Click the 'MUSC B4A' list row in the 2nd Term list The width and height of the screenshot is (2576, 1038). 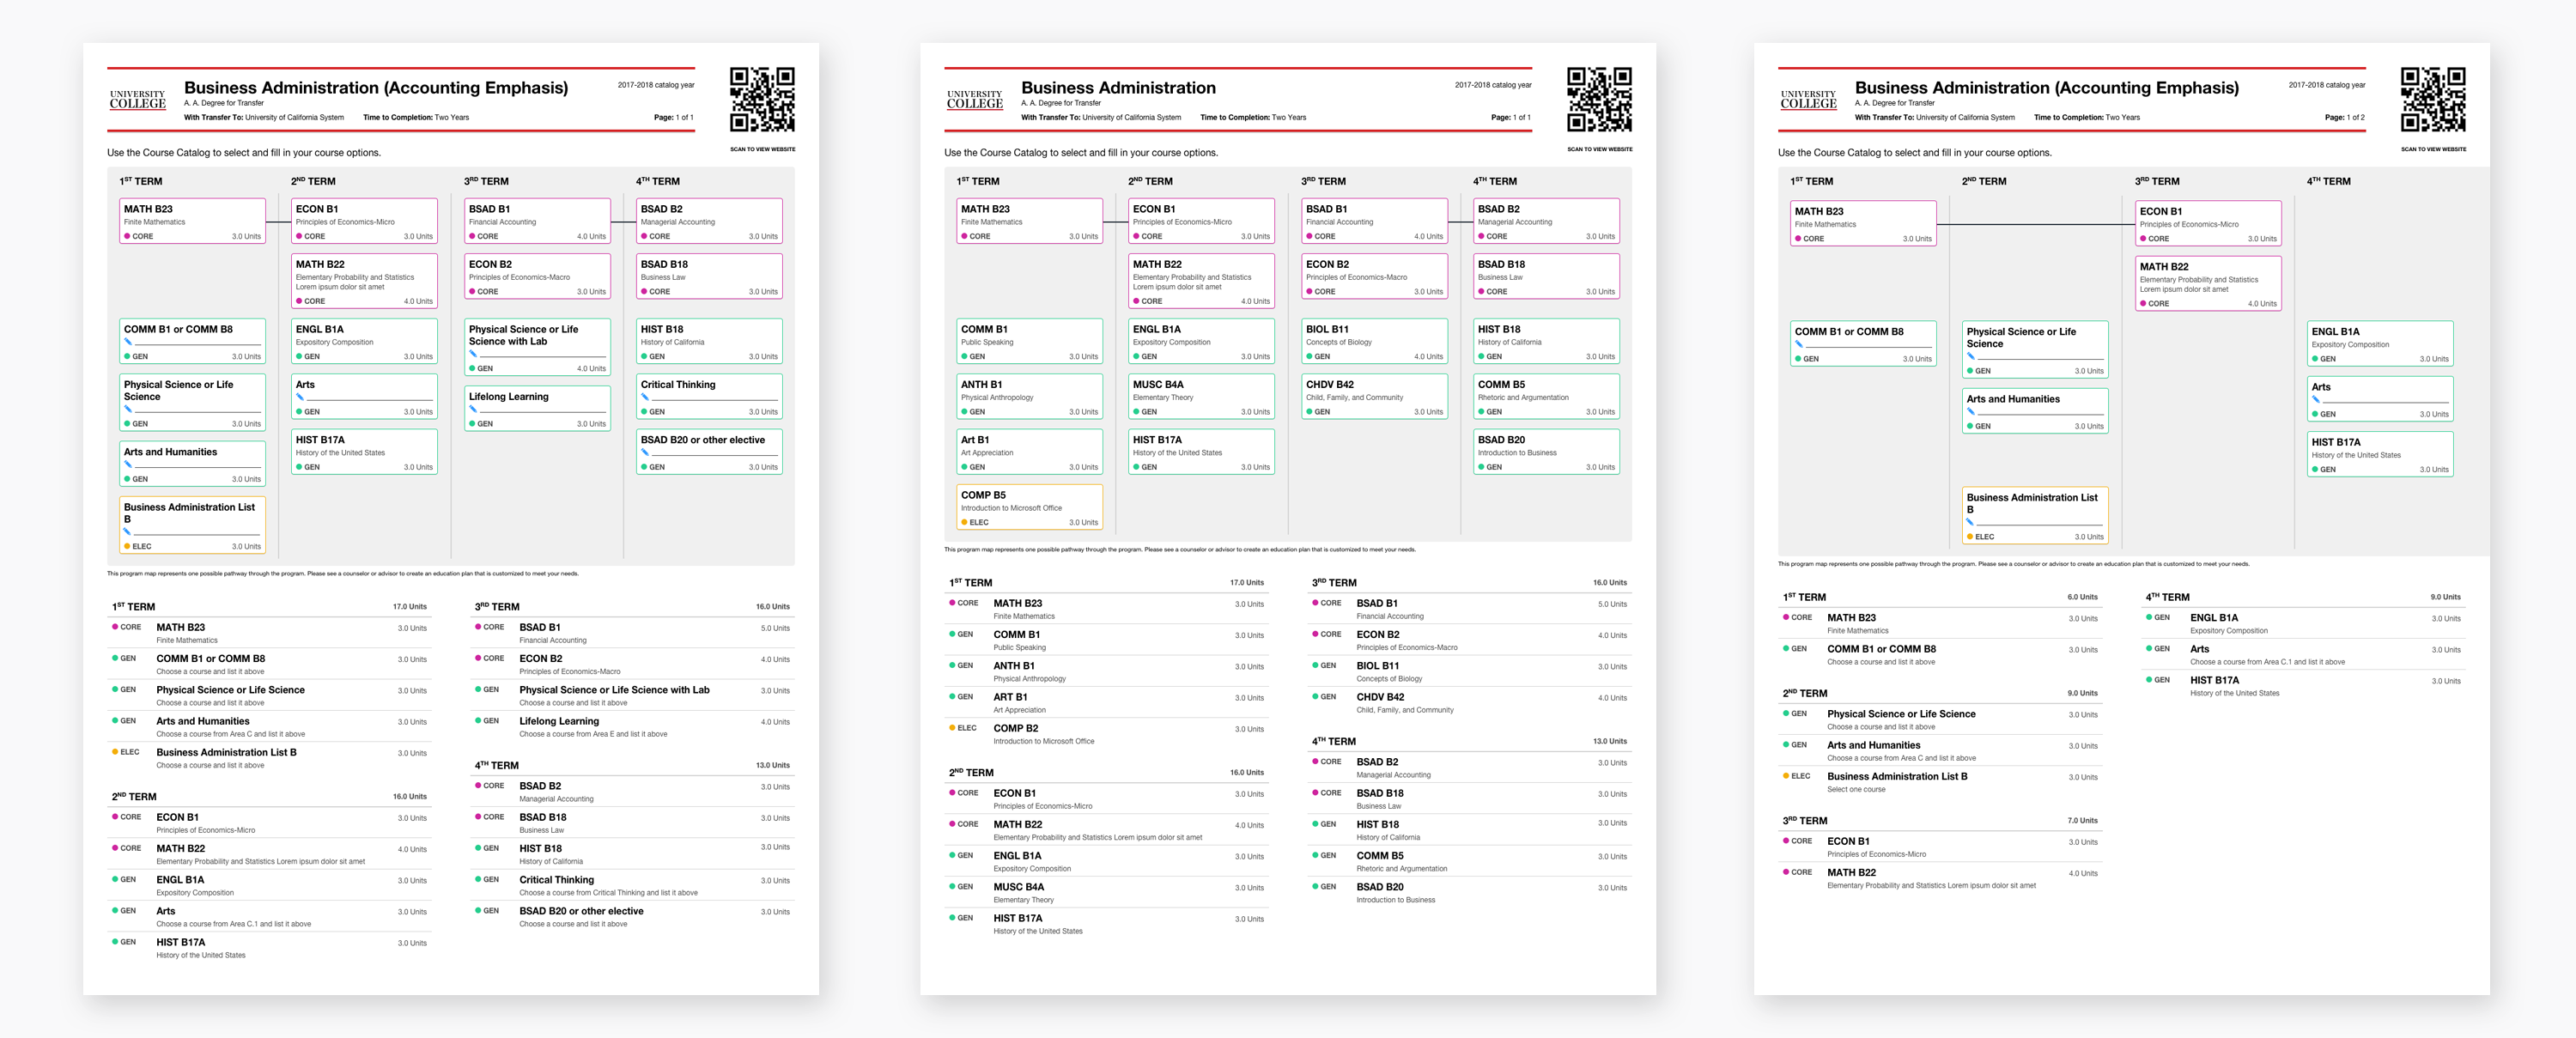[x=1107, y=892]
